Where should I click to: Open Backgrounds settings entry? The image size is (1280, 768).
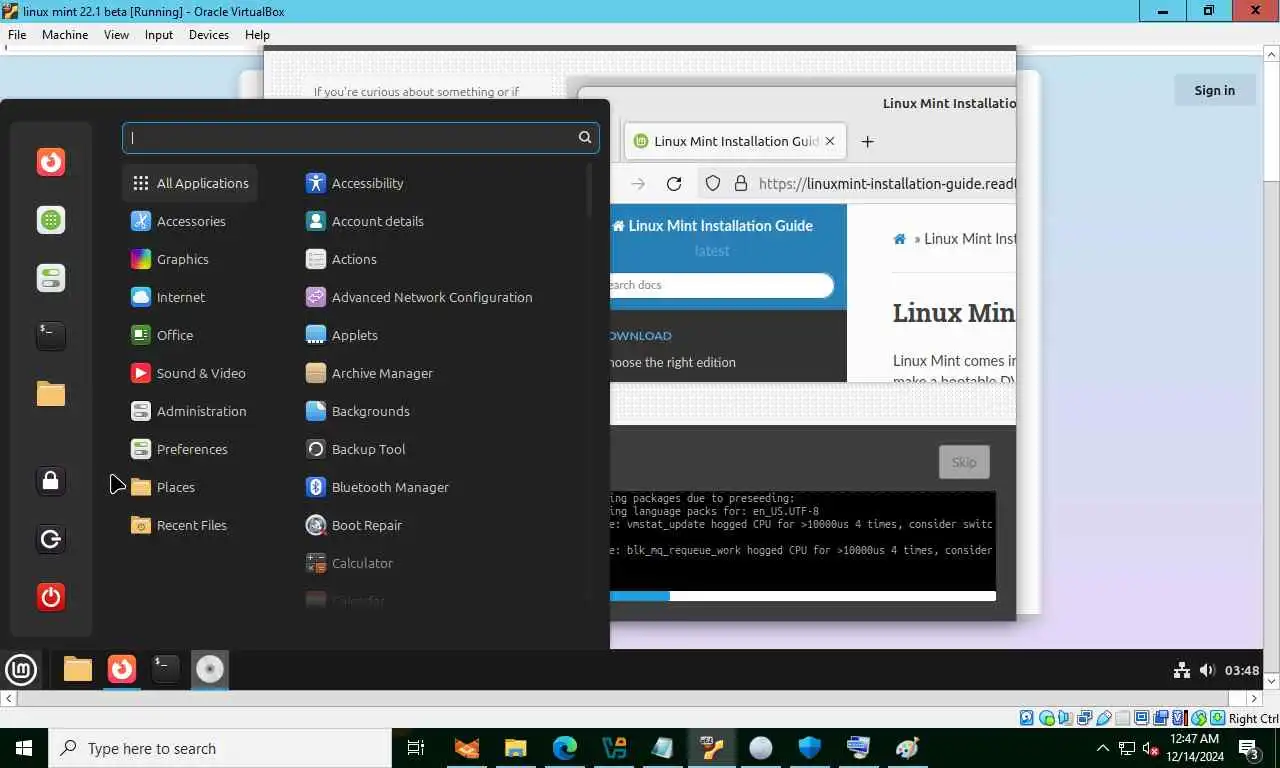point(357,411)
